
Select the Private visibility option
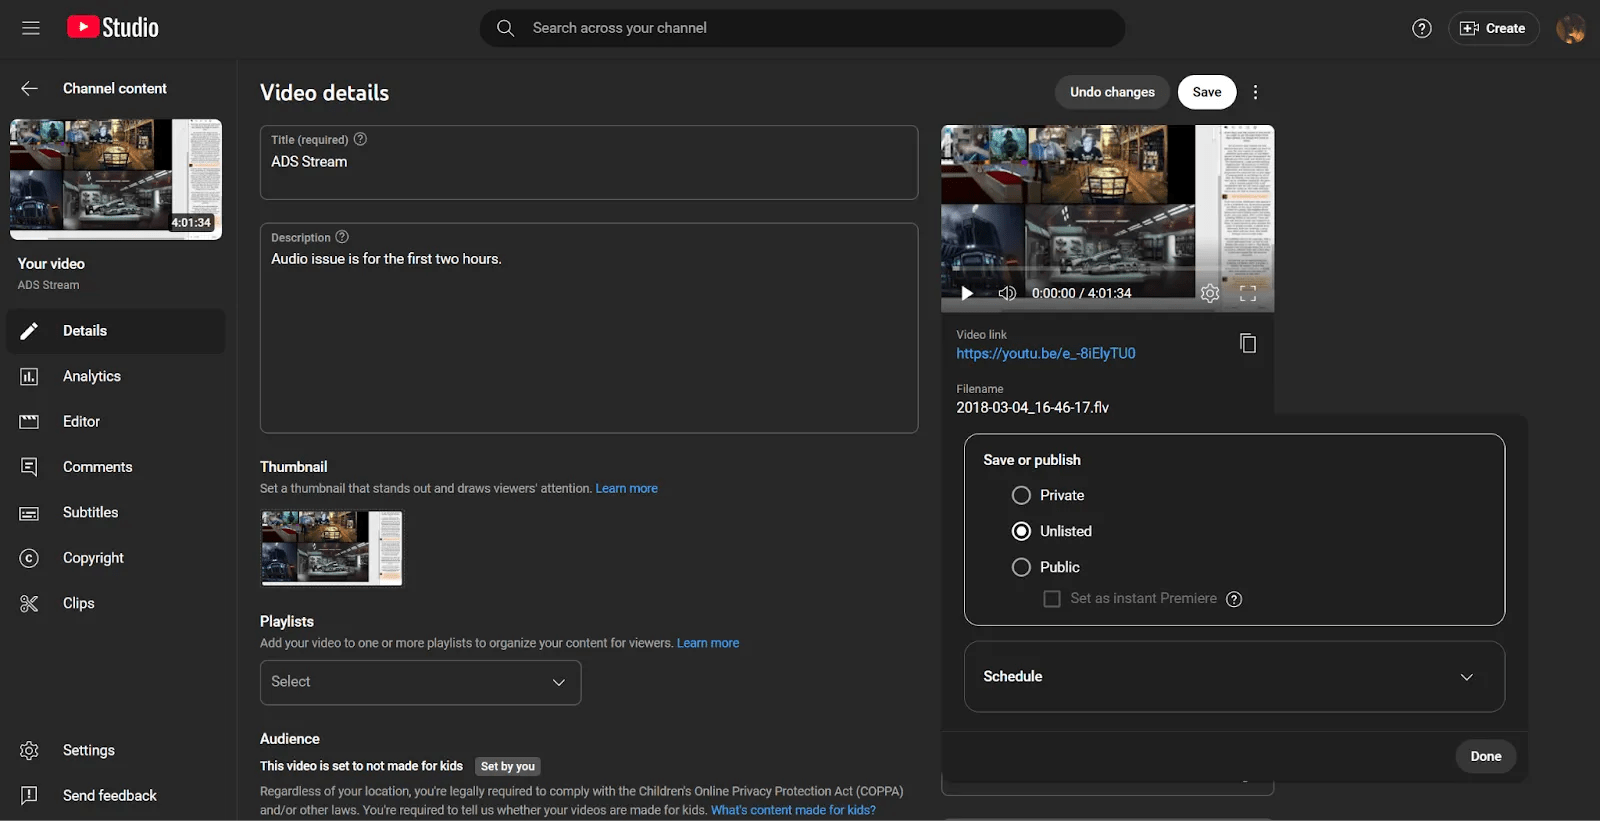(x=1021, y=495)
